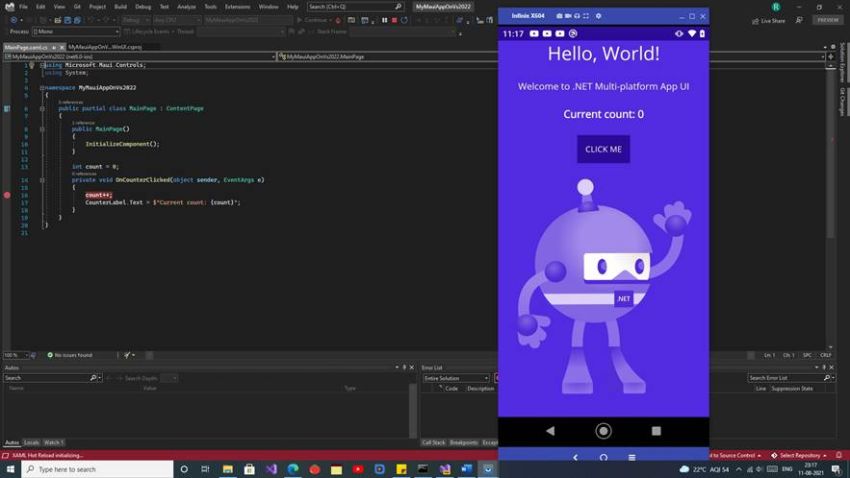Switch to the Breakpoints tab
The image size is (850, 478).
tap(463, 442)
